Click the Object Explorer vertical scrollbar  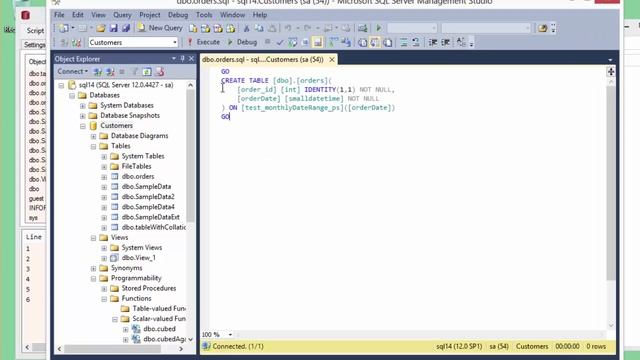(190, 155)
